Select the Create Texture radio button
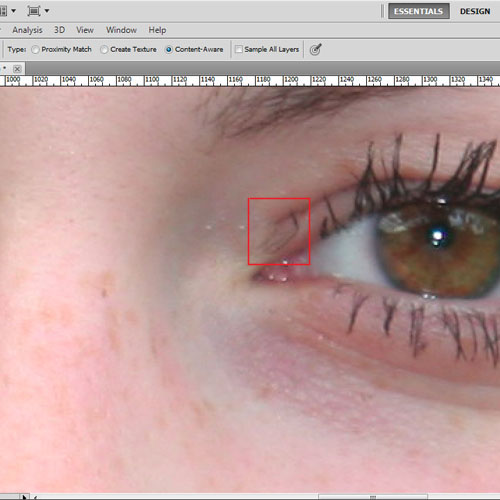This screenshot has height=500, width=500. (x=104, y=50)
